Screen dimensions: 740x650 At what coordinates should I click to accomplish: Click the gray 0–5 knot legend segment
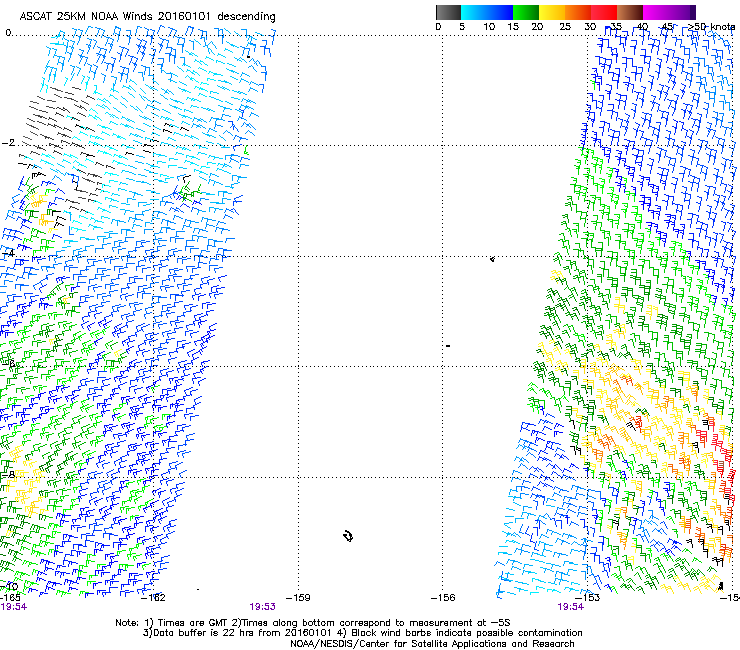[448, 12]
